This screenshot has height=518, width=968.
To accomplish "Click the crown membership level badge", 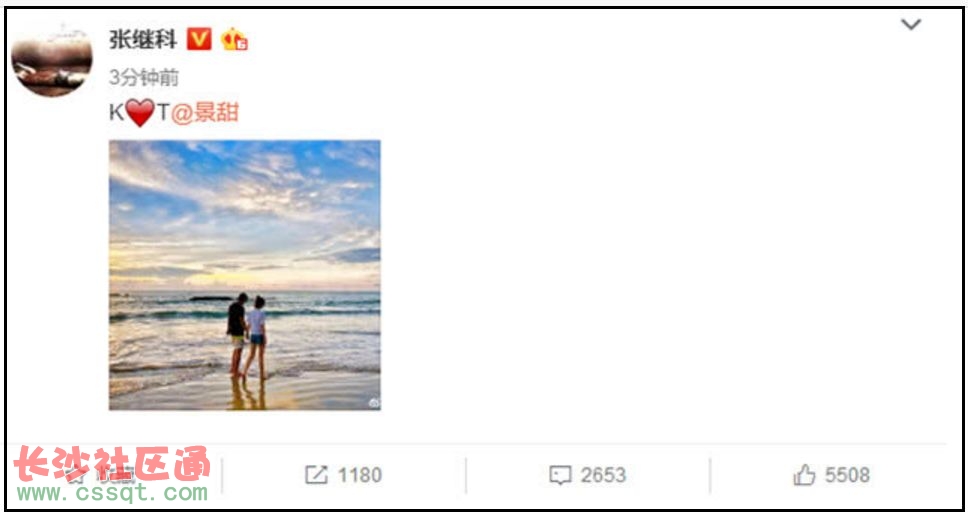I will (235, 40).
